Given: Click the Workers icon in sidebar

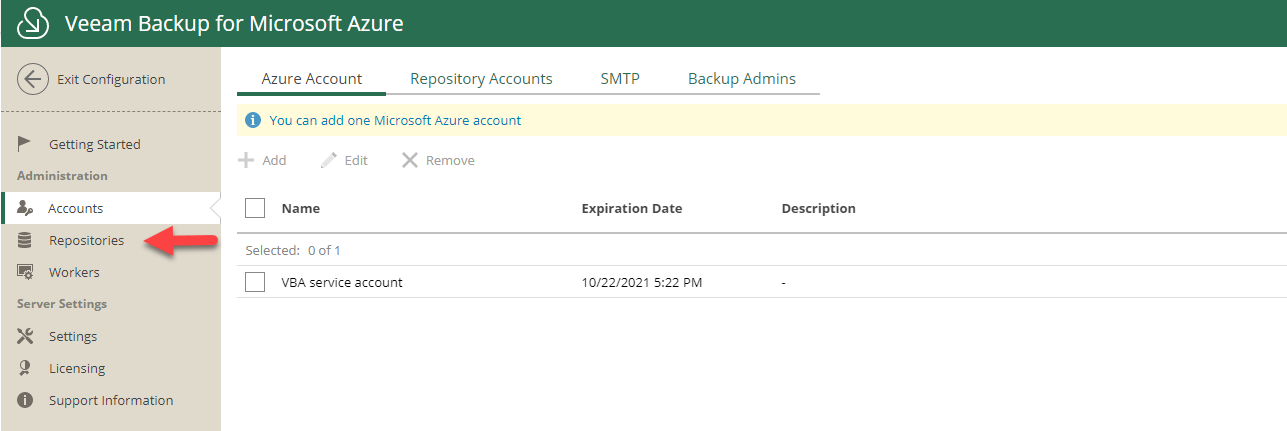Looking at the screenshot, I should point(26,272).
